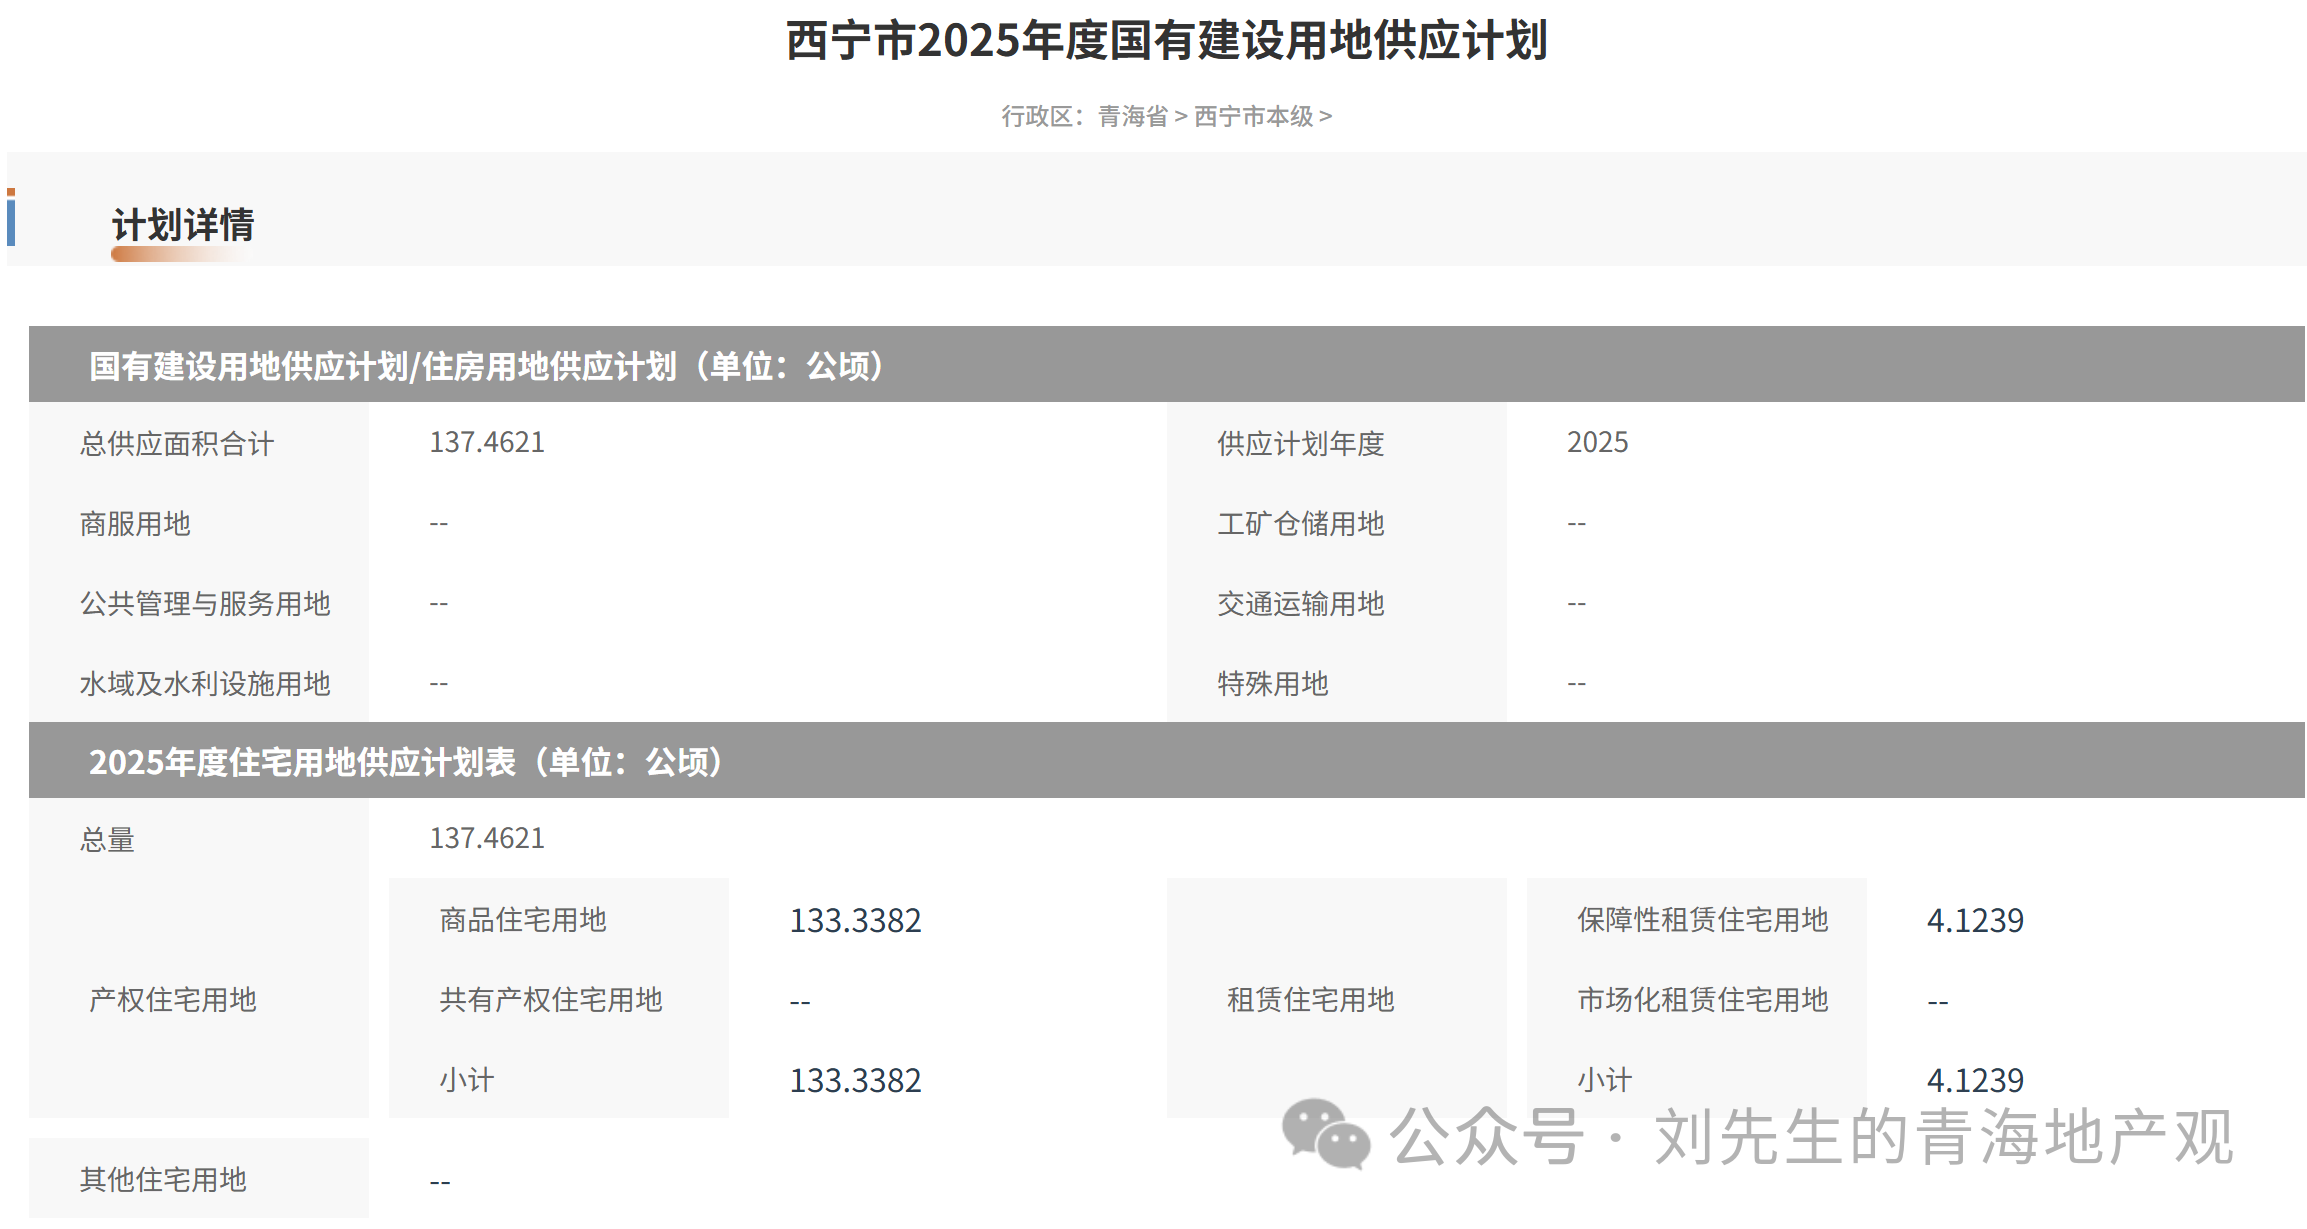Click the 其他住宅用地 label cell

tap(163, 1179)
